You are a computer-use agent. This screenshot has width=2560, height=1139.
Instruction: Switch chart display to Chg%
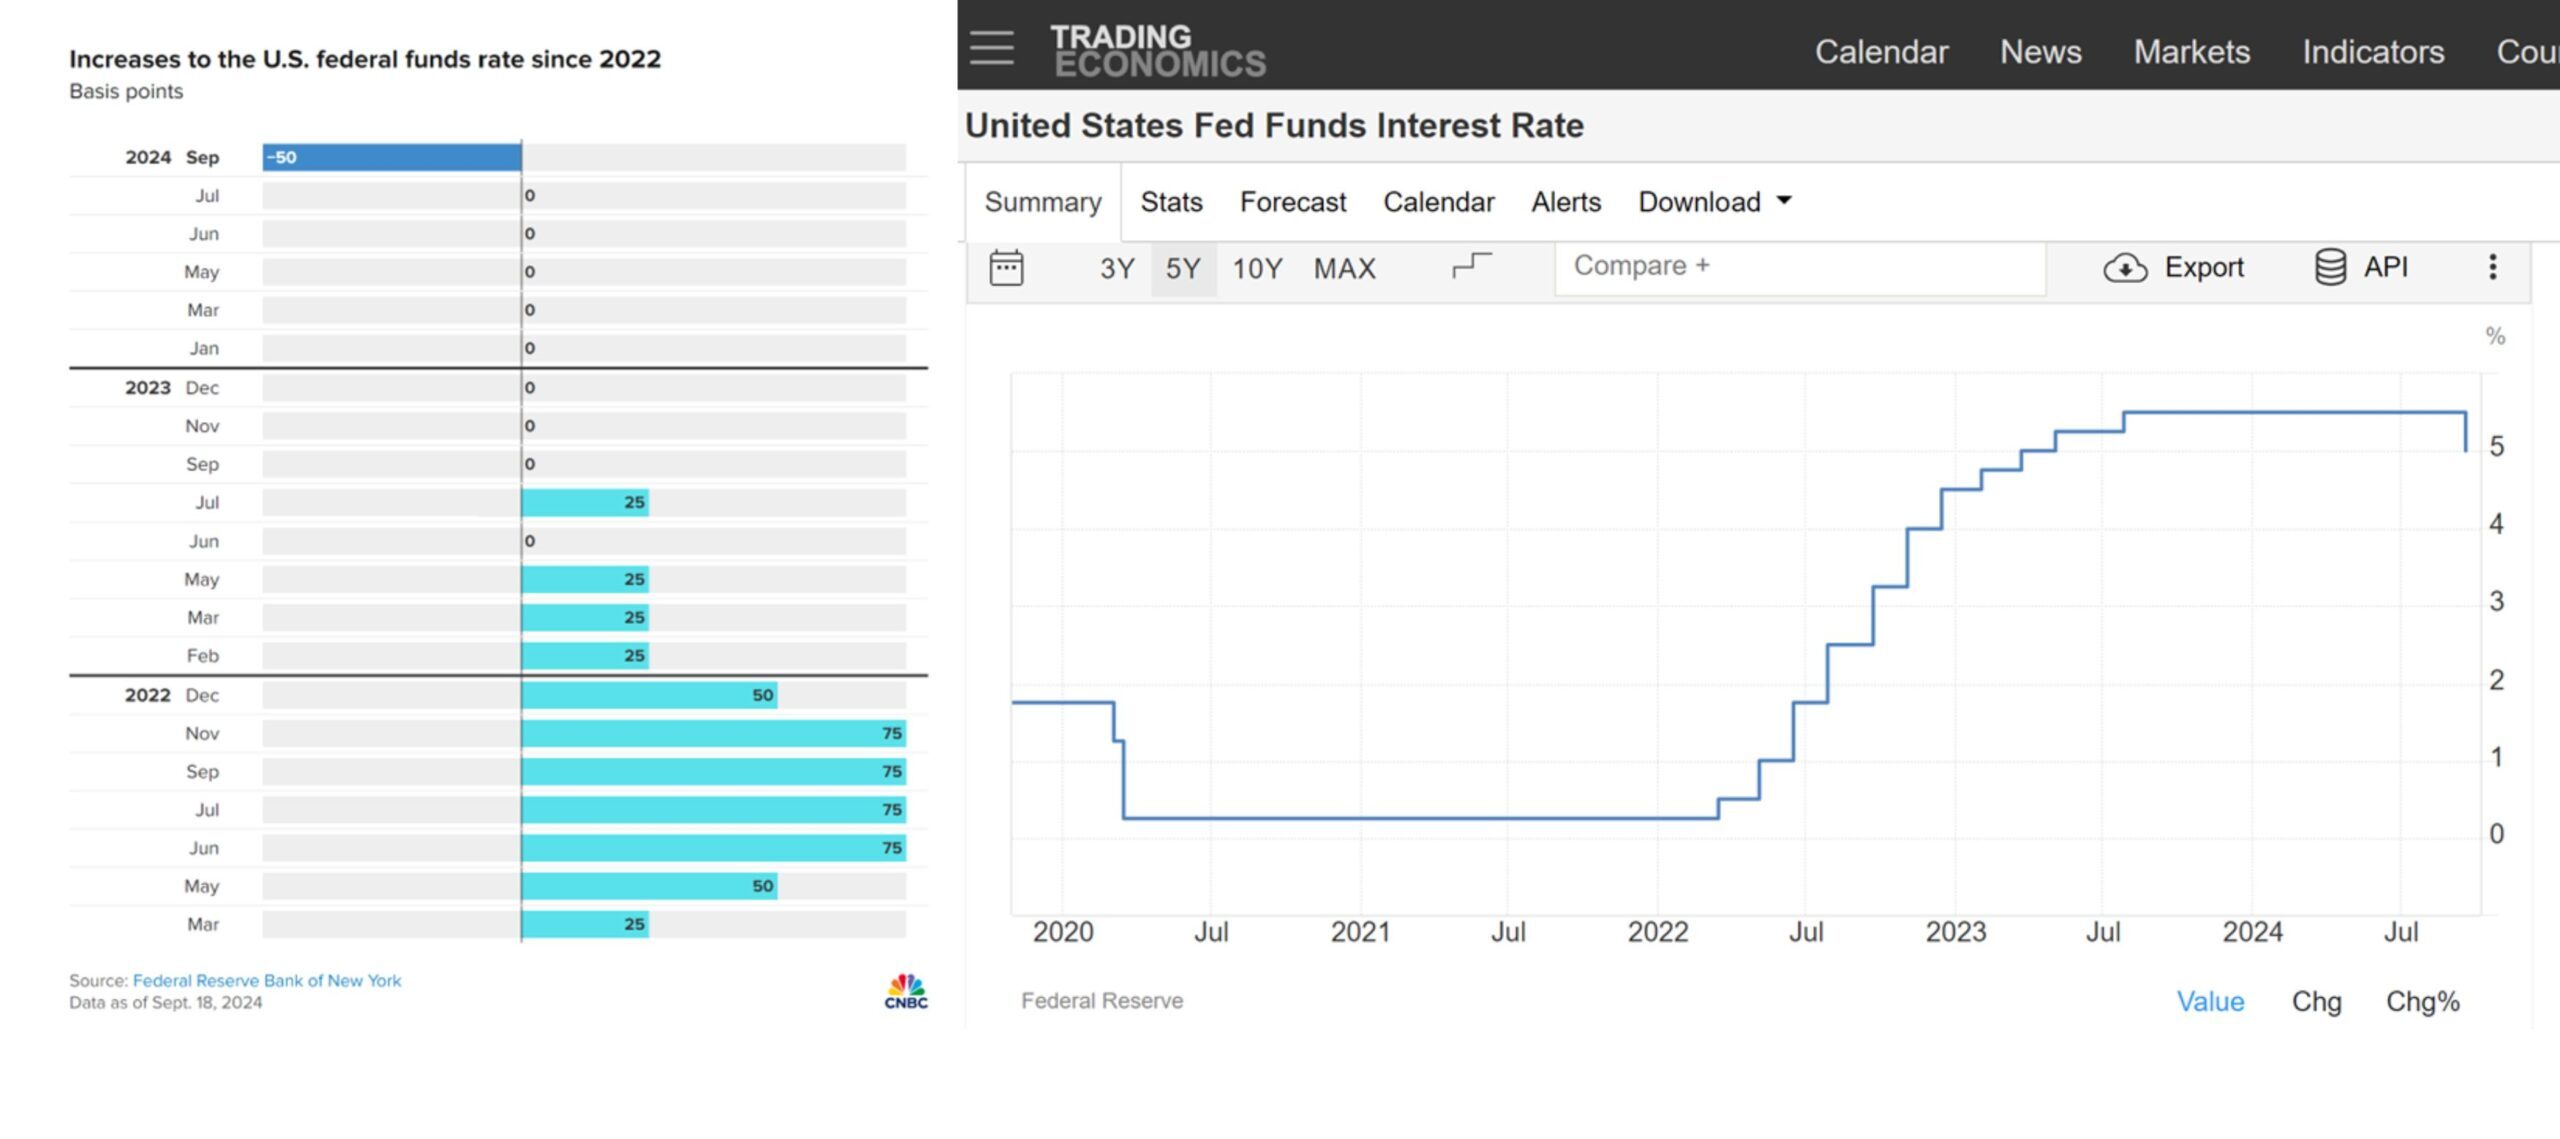pos(2422,1001)
